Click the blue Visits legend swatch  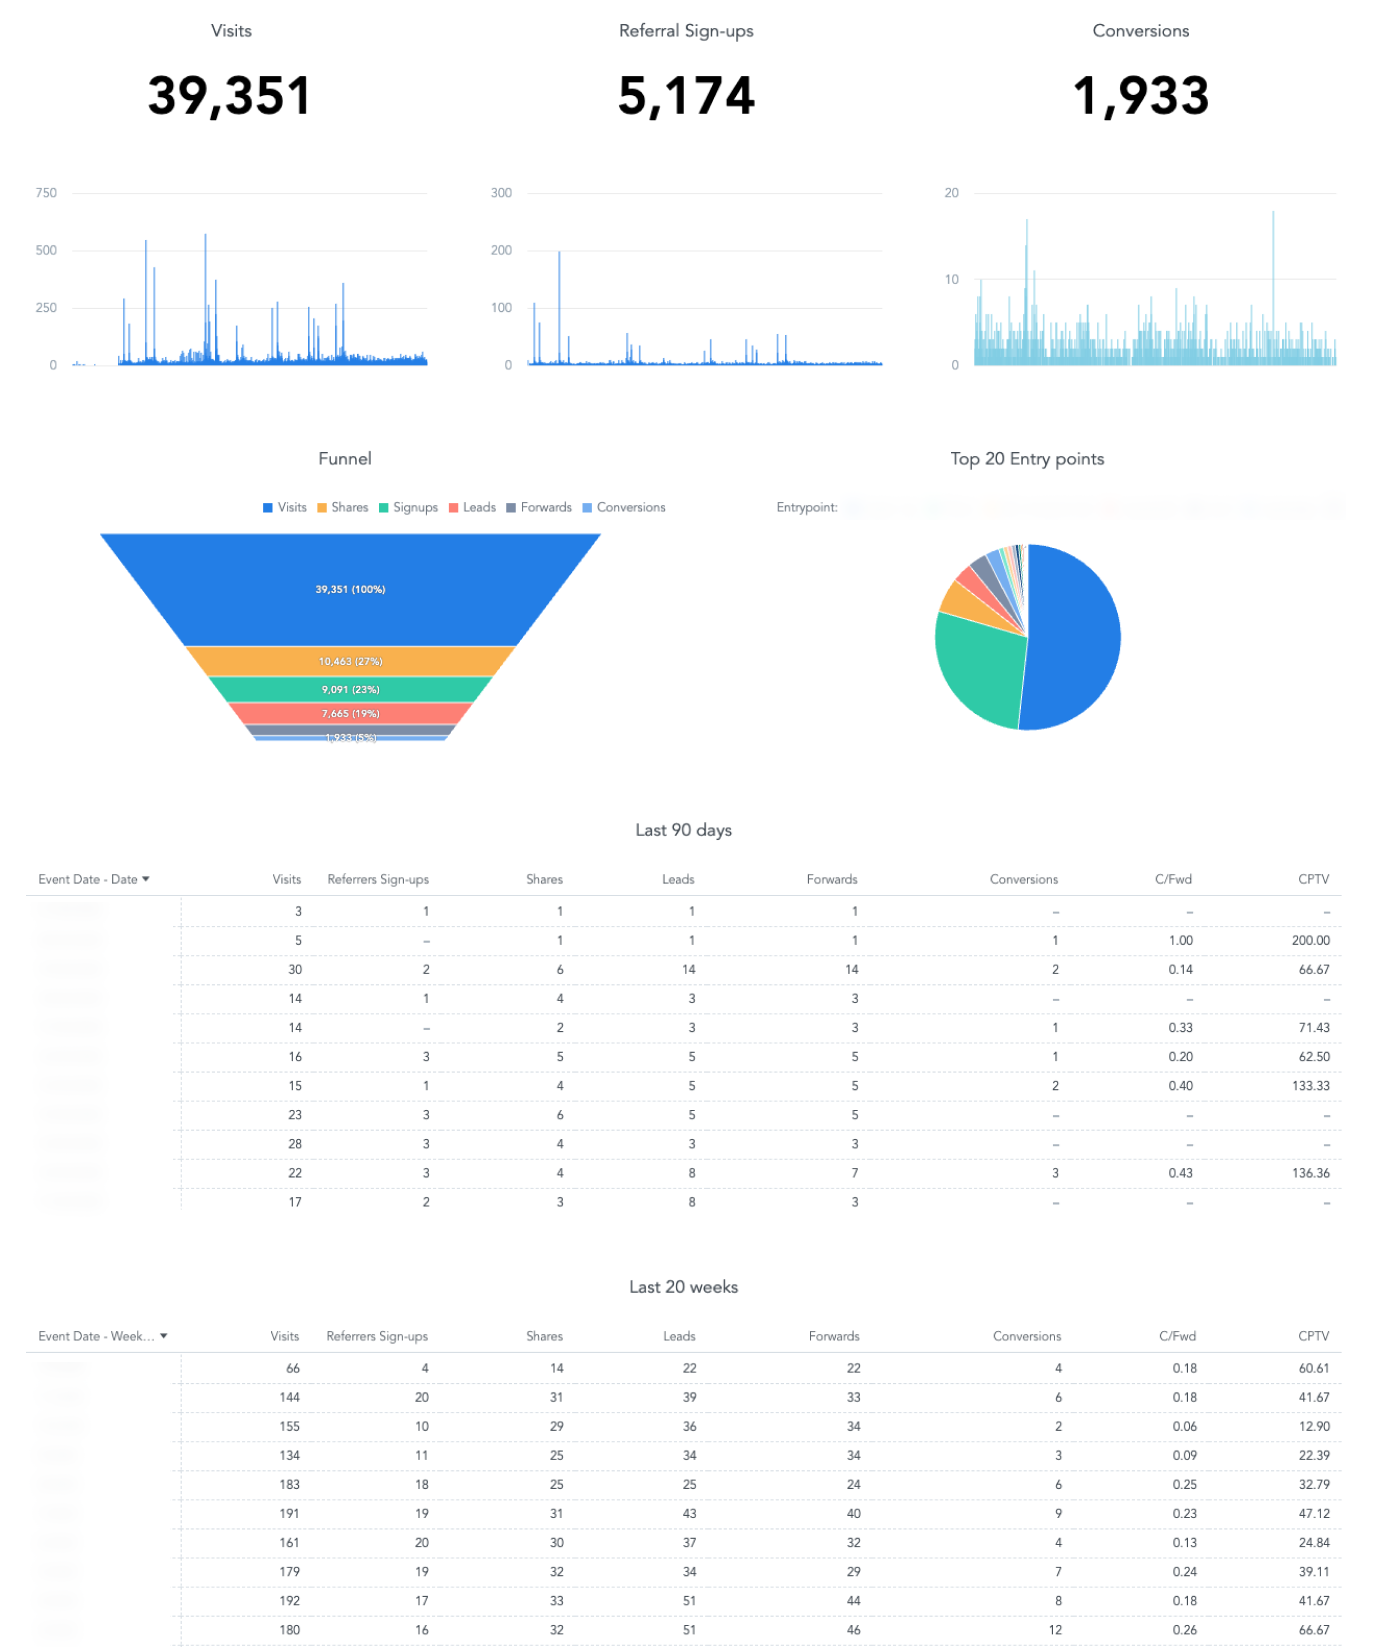coord(268,508)
